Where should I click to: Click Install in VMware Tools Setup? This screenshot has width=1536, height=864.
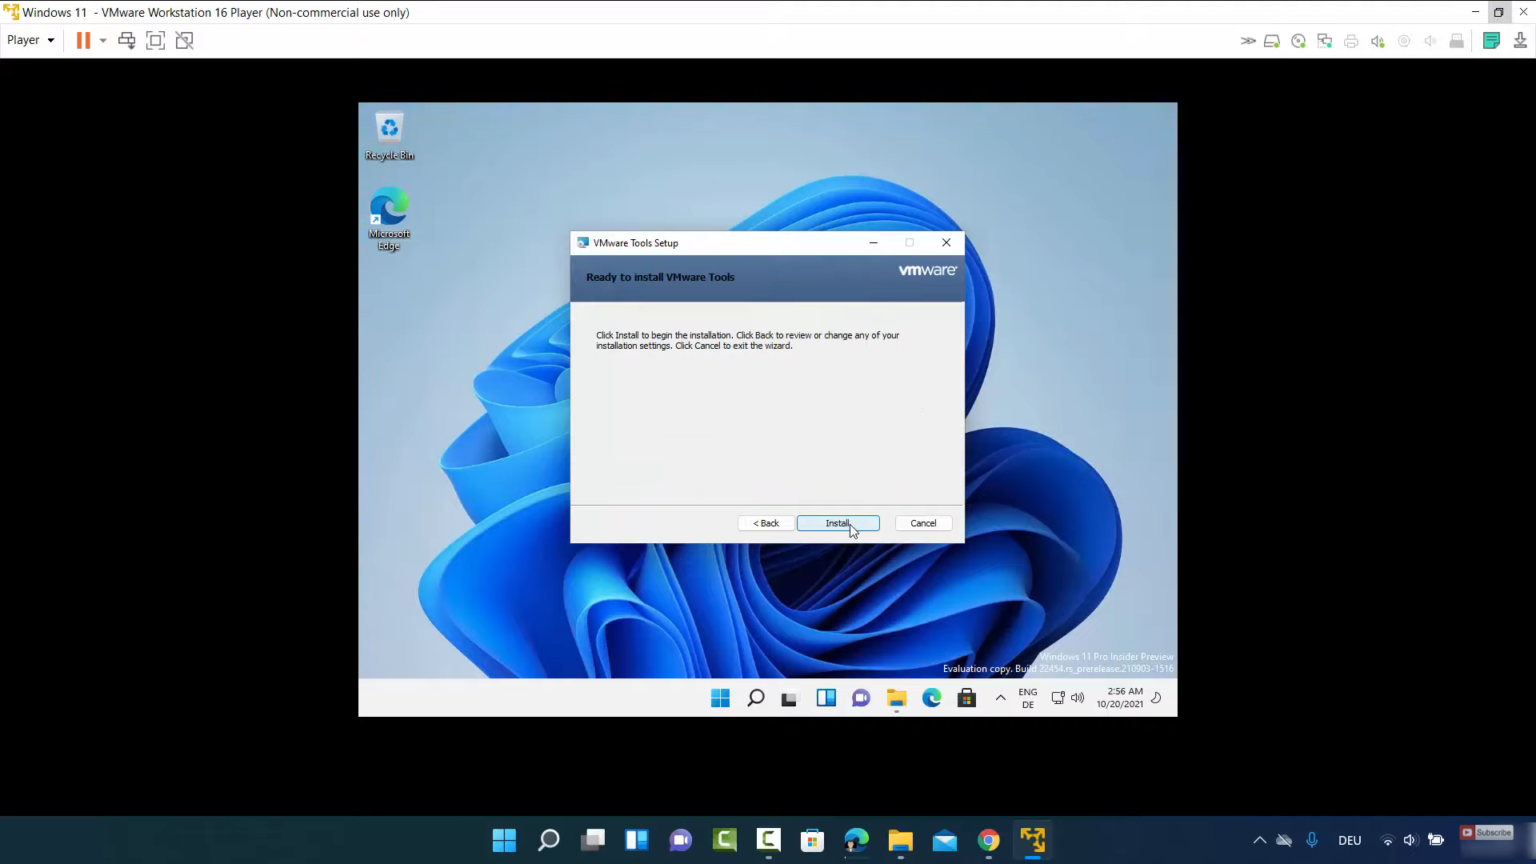pyautogui.click(x=837, y=523)
